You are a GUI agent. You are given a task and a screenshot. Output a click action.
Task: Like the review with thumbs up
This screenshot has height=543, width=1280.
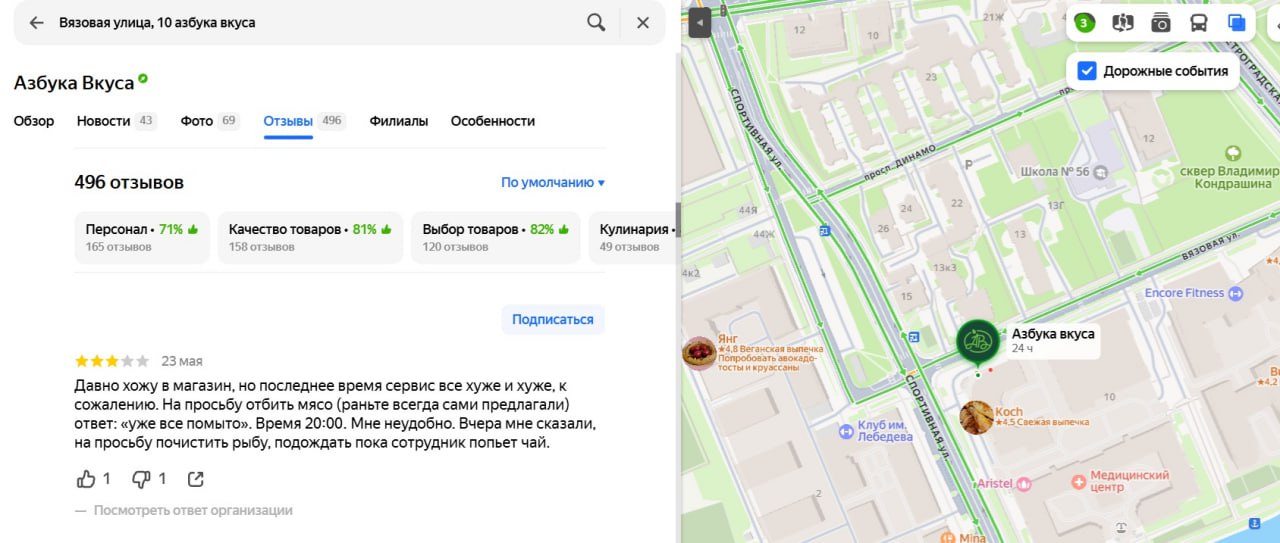click(87, 479)
